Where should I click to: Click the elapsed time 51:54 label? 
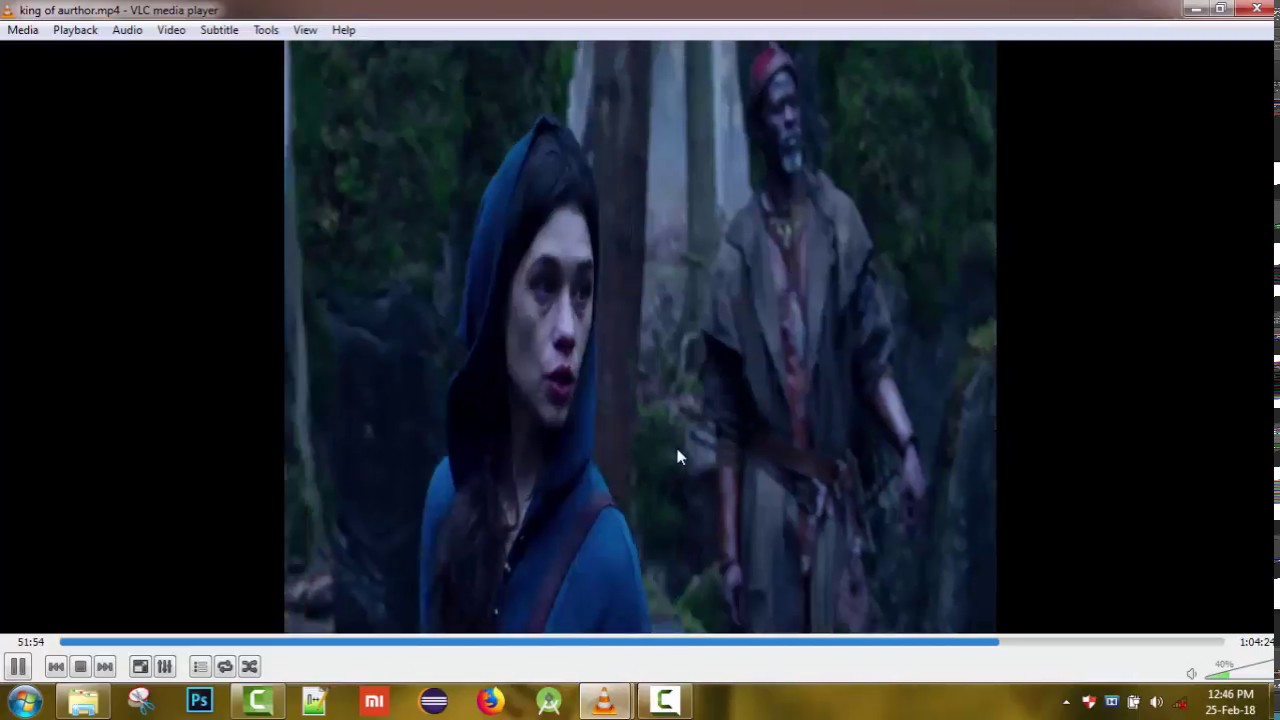tap(30, 642)
